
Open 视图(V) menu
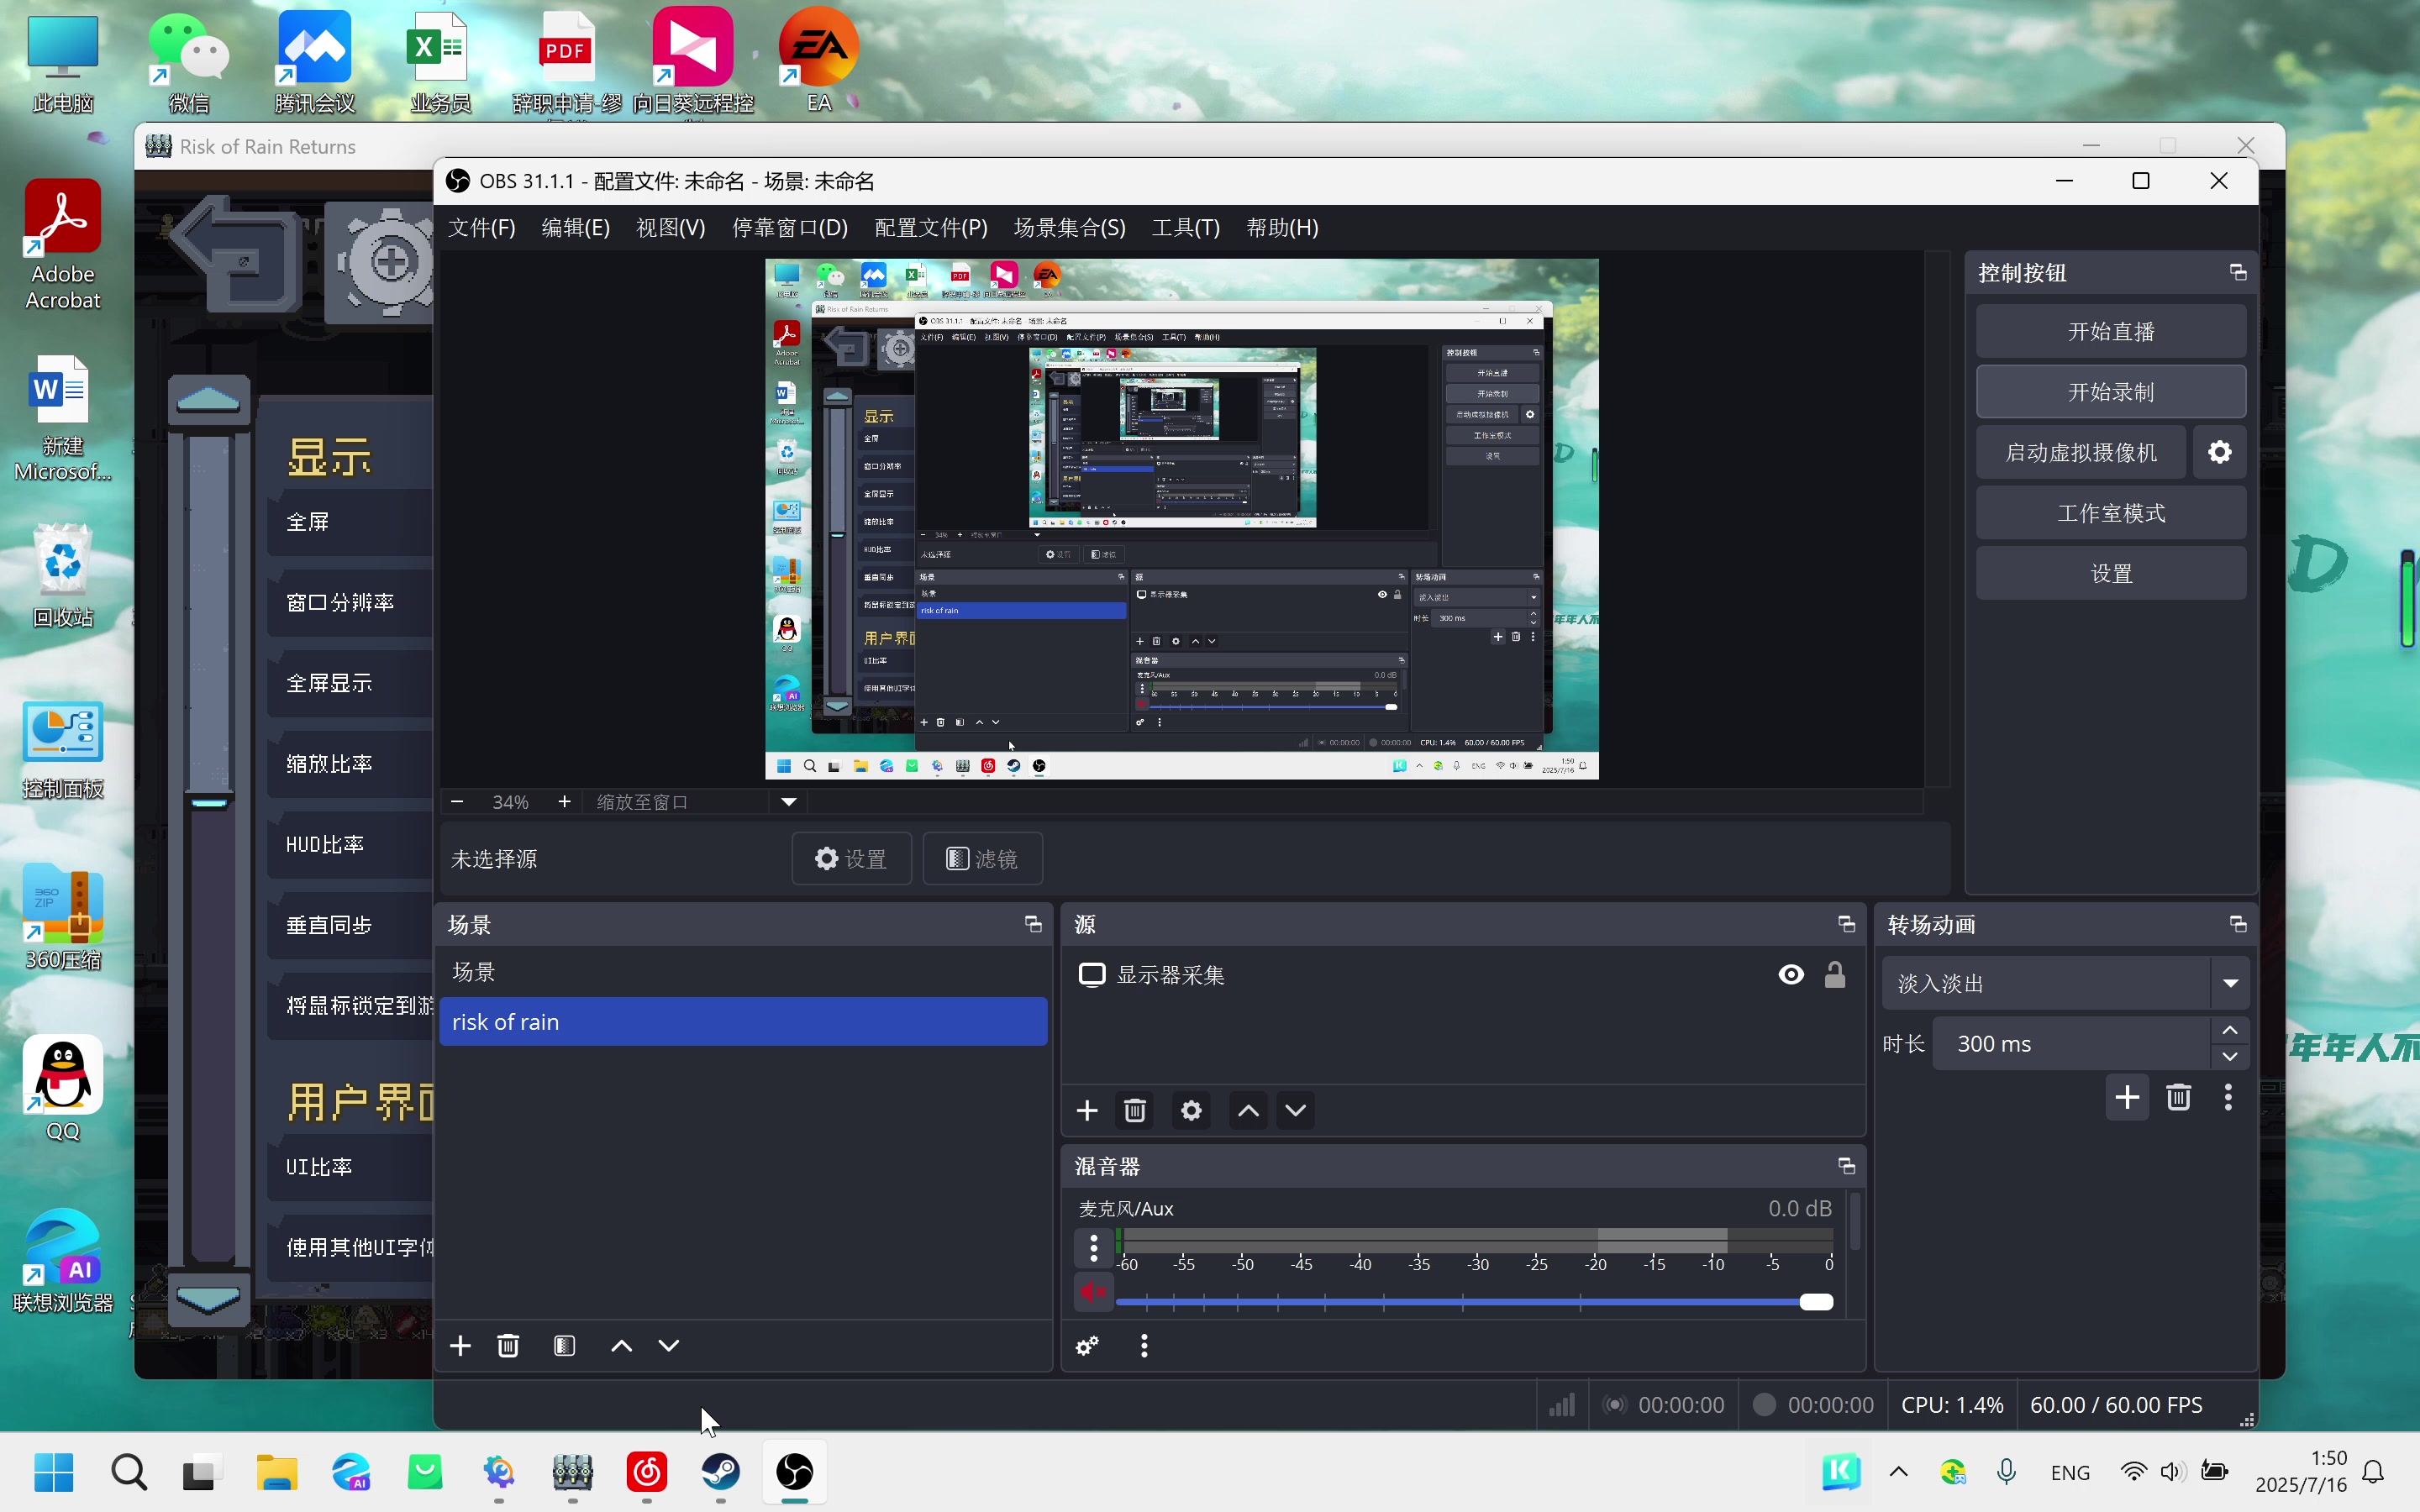click(x=671, y=228)
